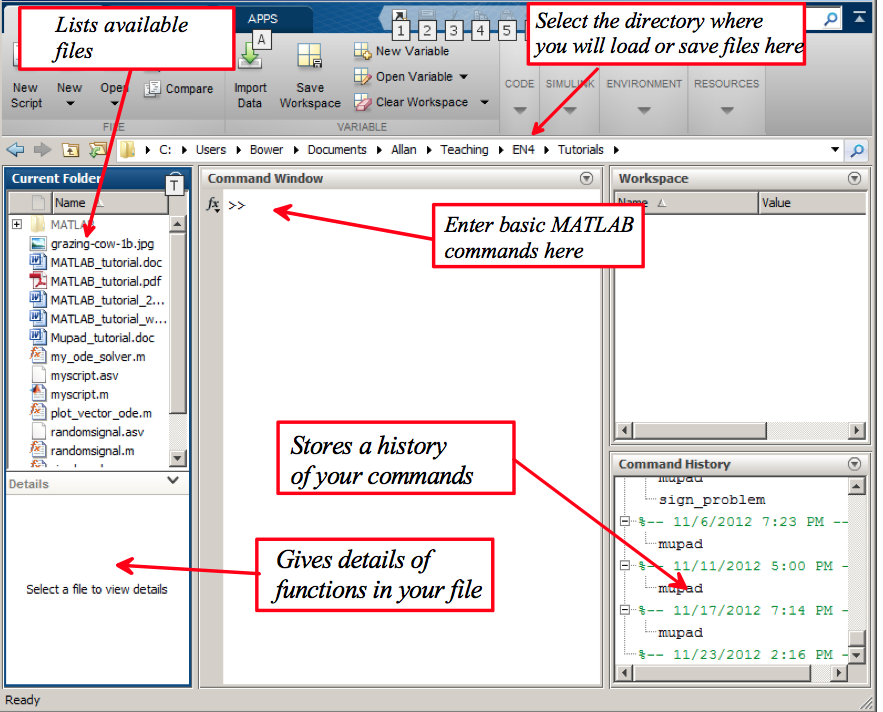Go to the Teaching folder in the path
Screen dimensions: 883x712
pos(464,150)
